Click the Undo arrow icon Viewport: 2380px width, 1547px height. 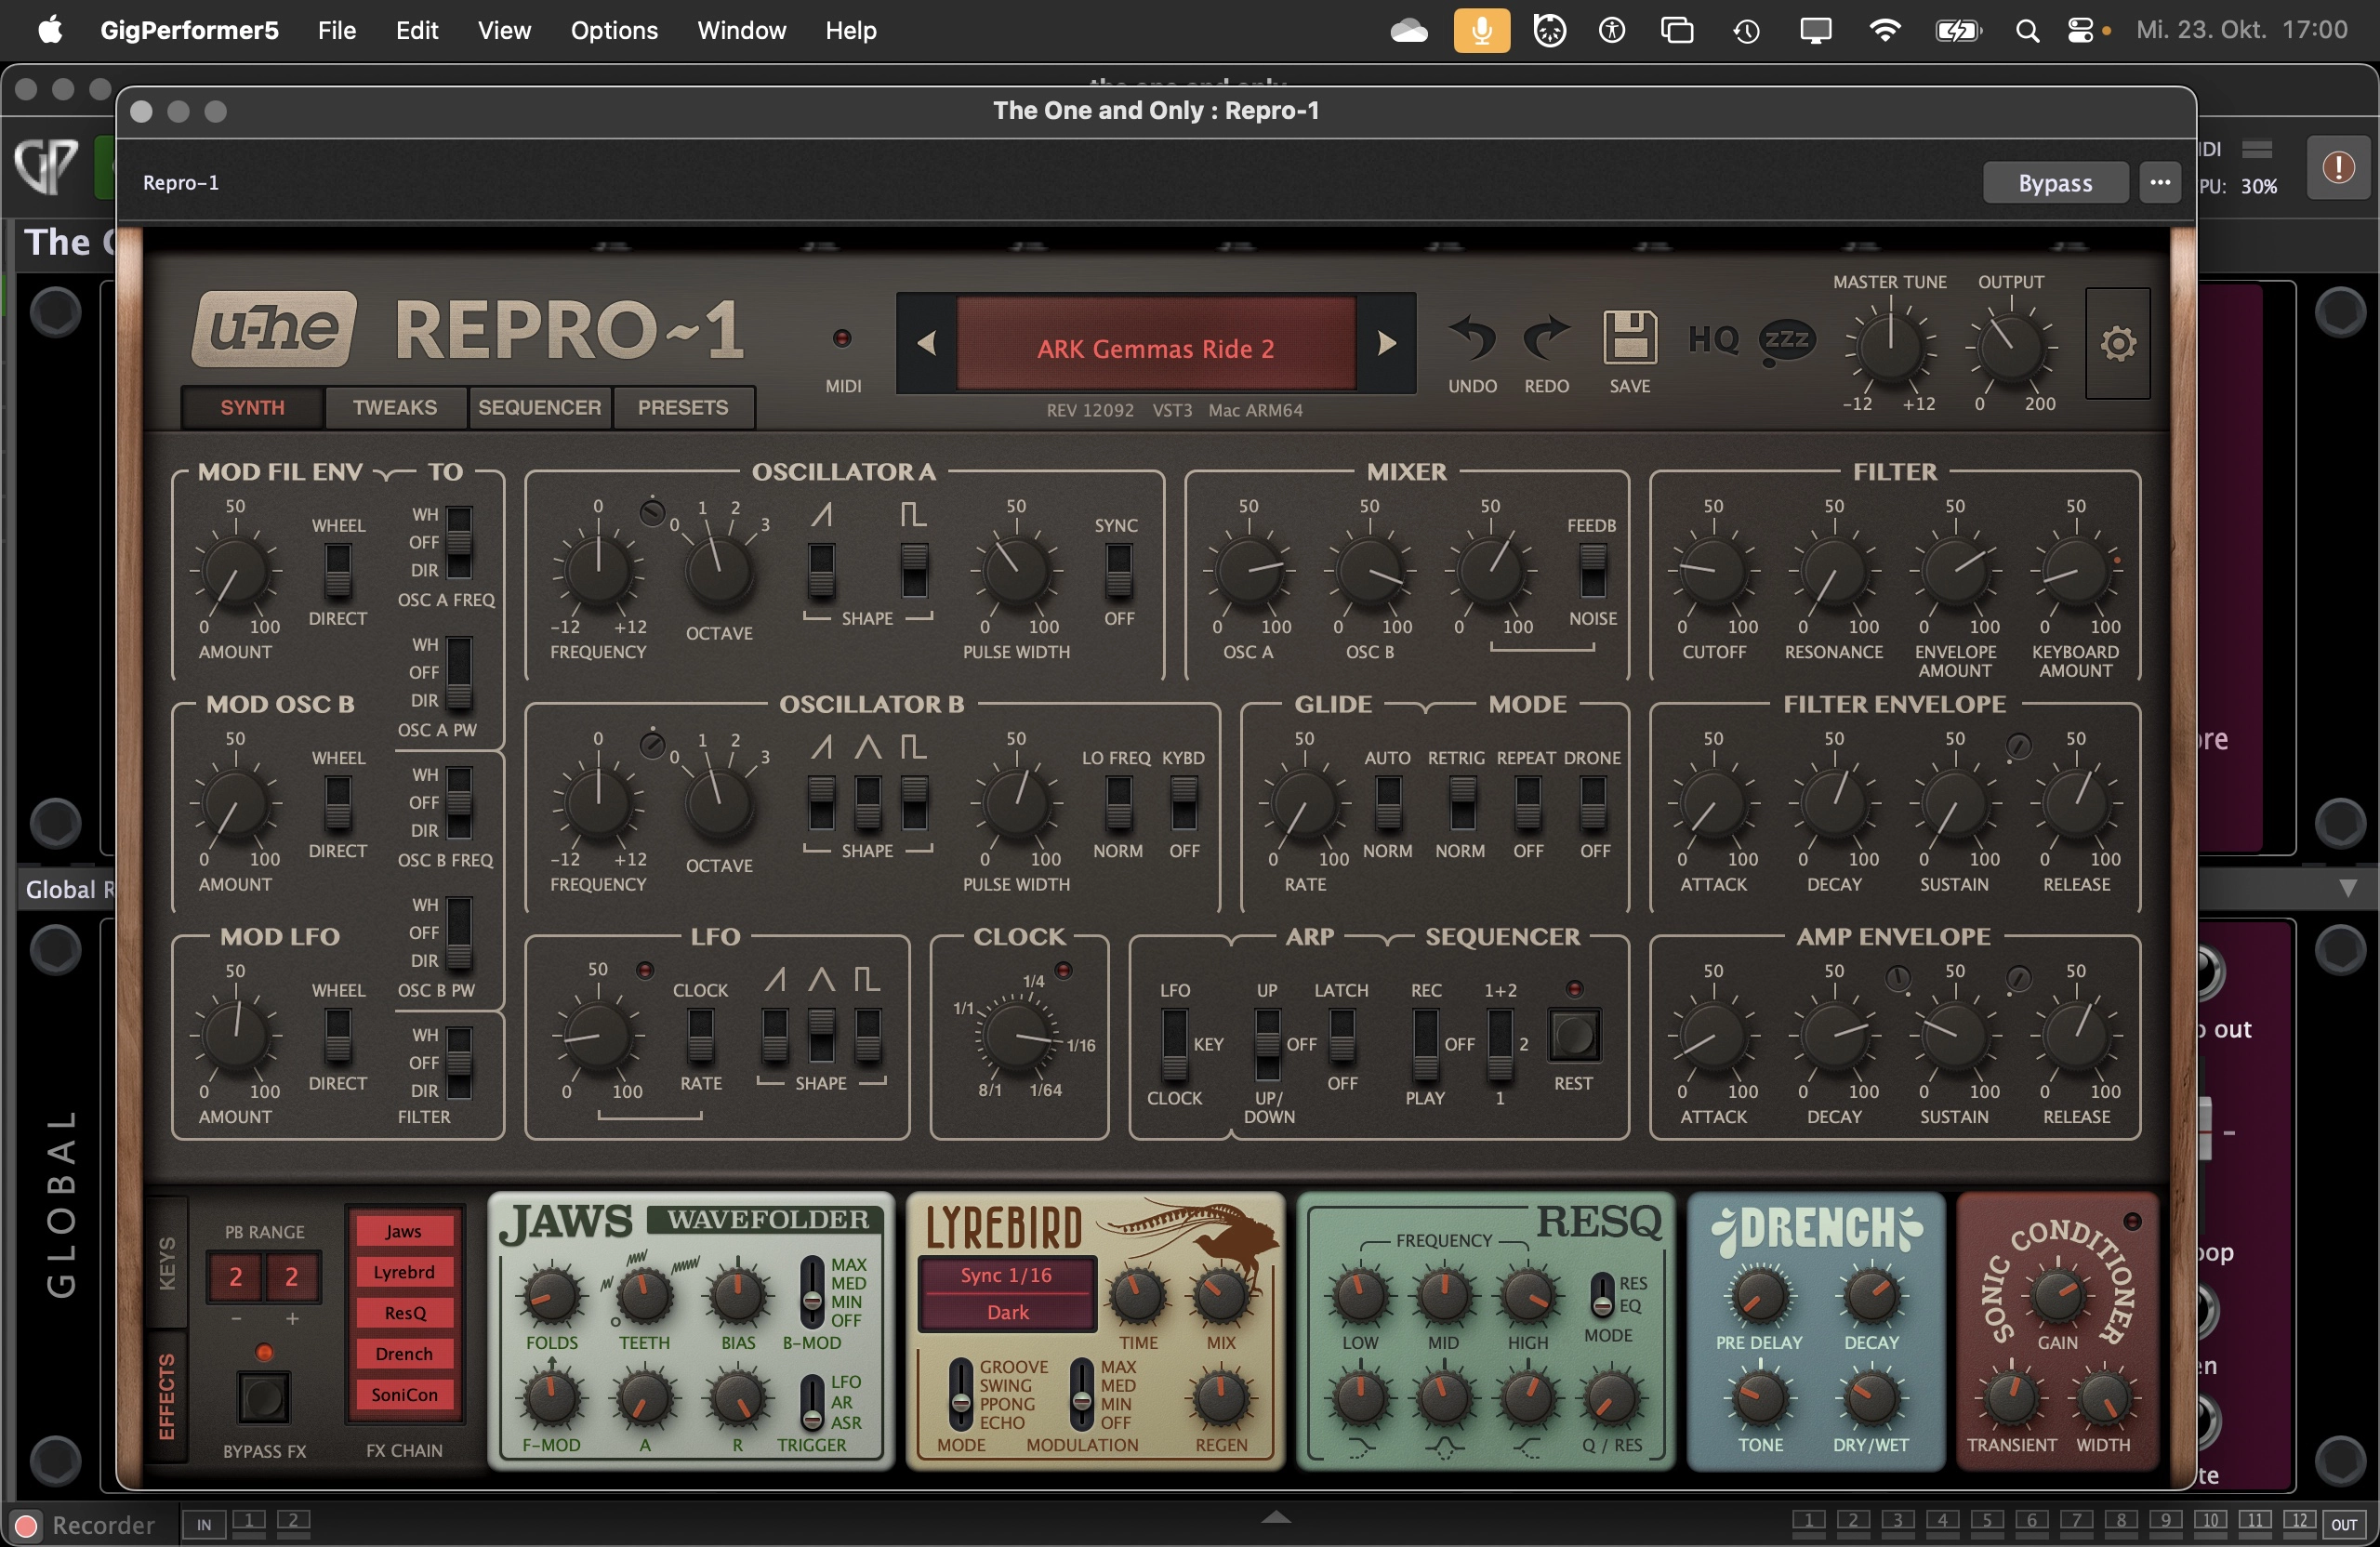pos(1472,338)
